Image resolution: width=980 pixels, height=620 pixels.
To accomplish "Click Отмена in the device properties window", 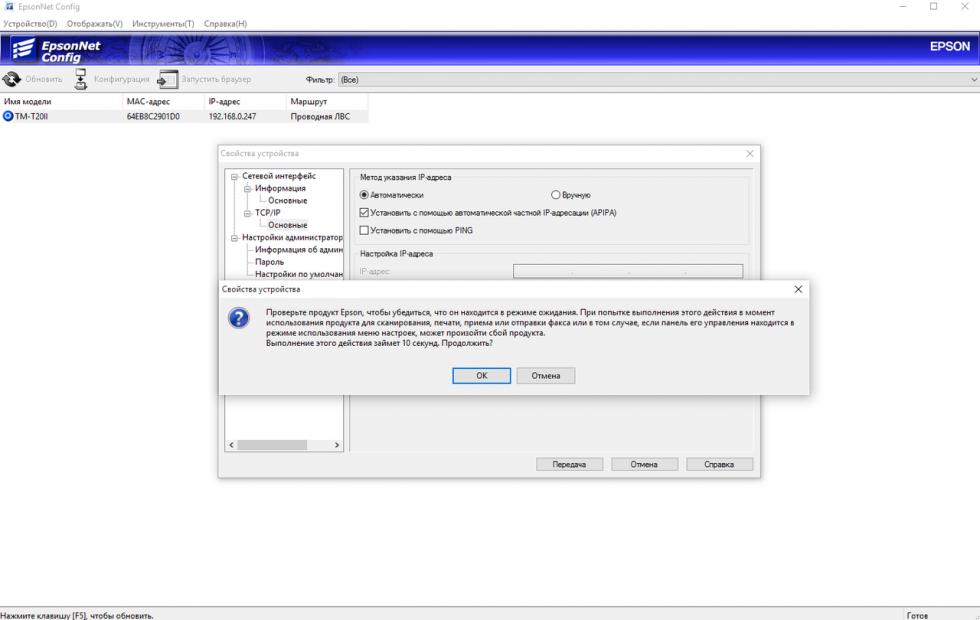I will coord(644,464).
